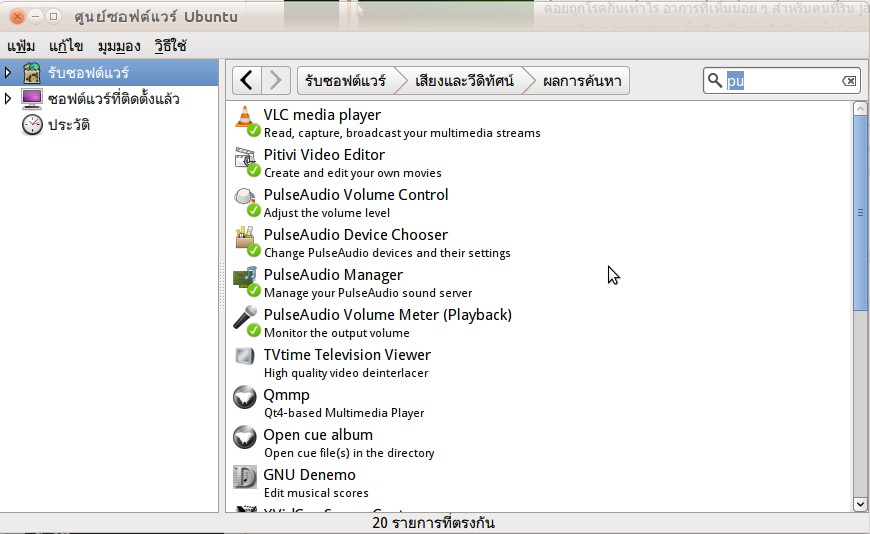Click the magnifier icon in search box
The image size is (870, 534).
715,80
